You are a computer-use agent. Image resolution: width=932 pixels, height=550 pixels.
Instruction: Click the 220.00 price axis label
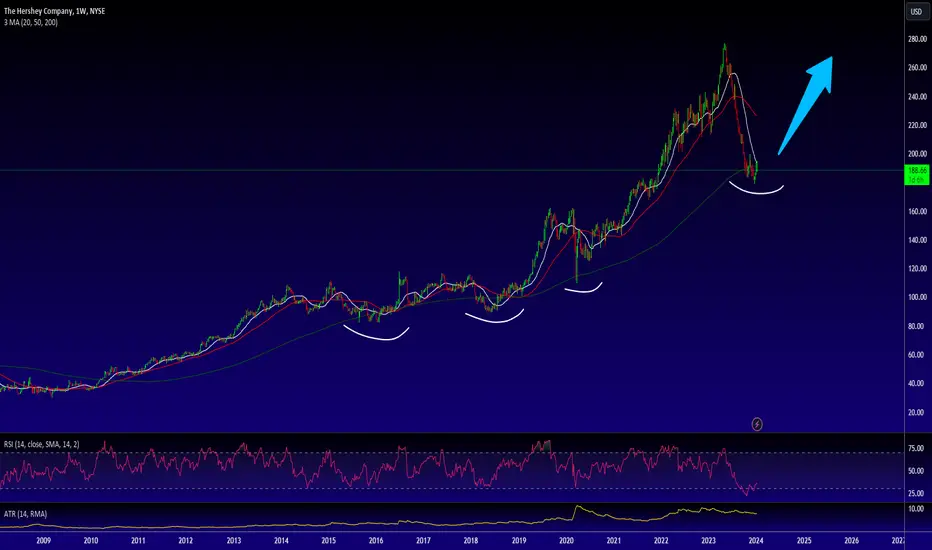(917, 125)
